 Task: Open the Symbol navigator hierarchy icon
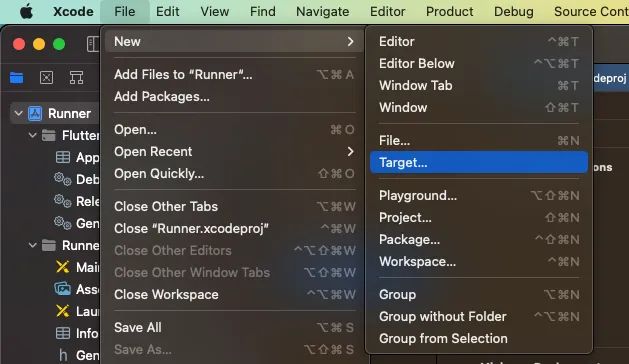76,77
